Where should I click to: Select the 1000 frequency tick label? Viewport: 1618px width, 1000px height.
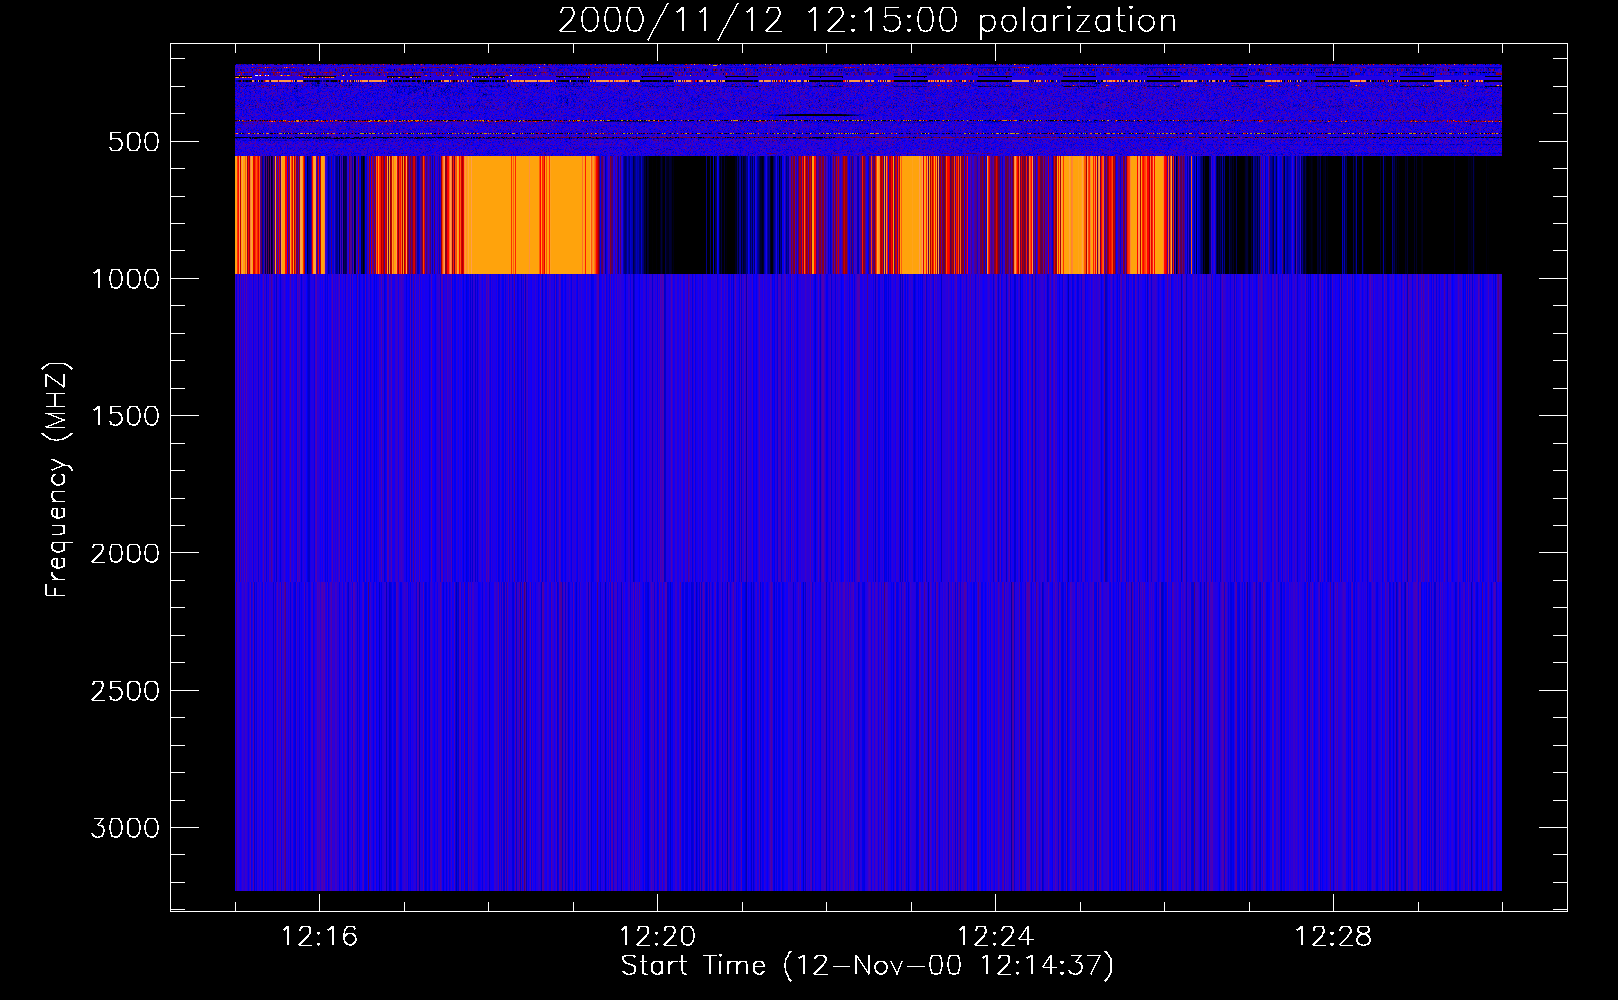pos(125,279)
